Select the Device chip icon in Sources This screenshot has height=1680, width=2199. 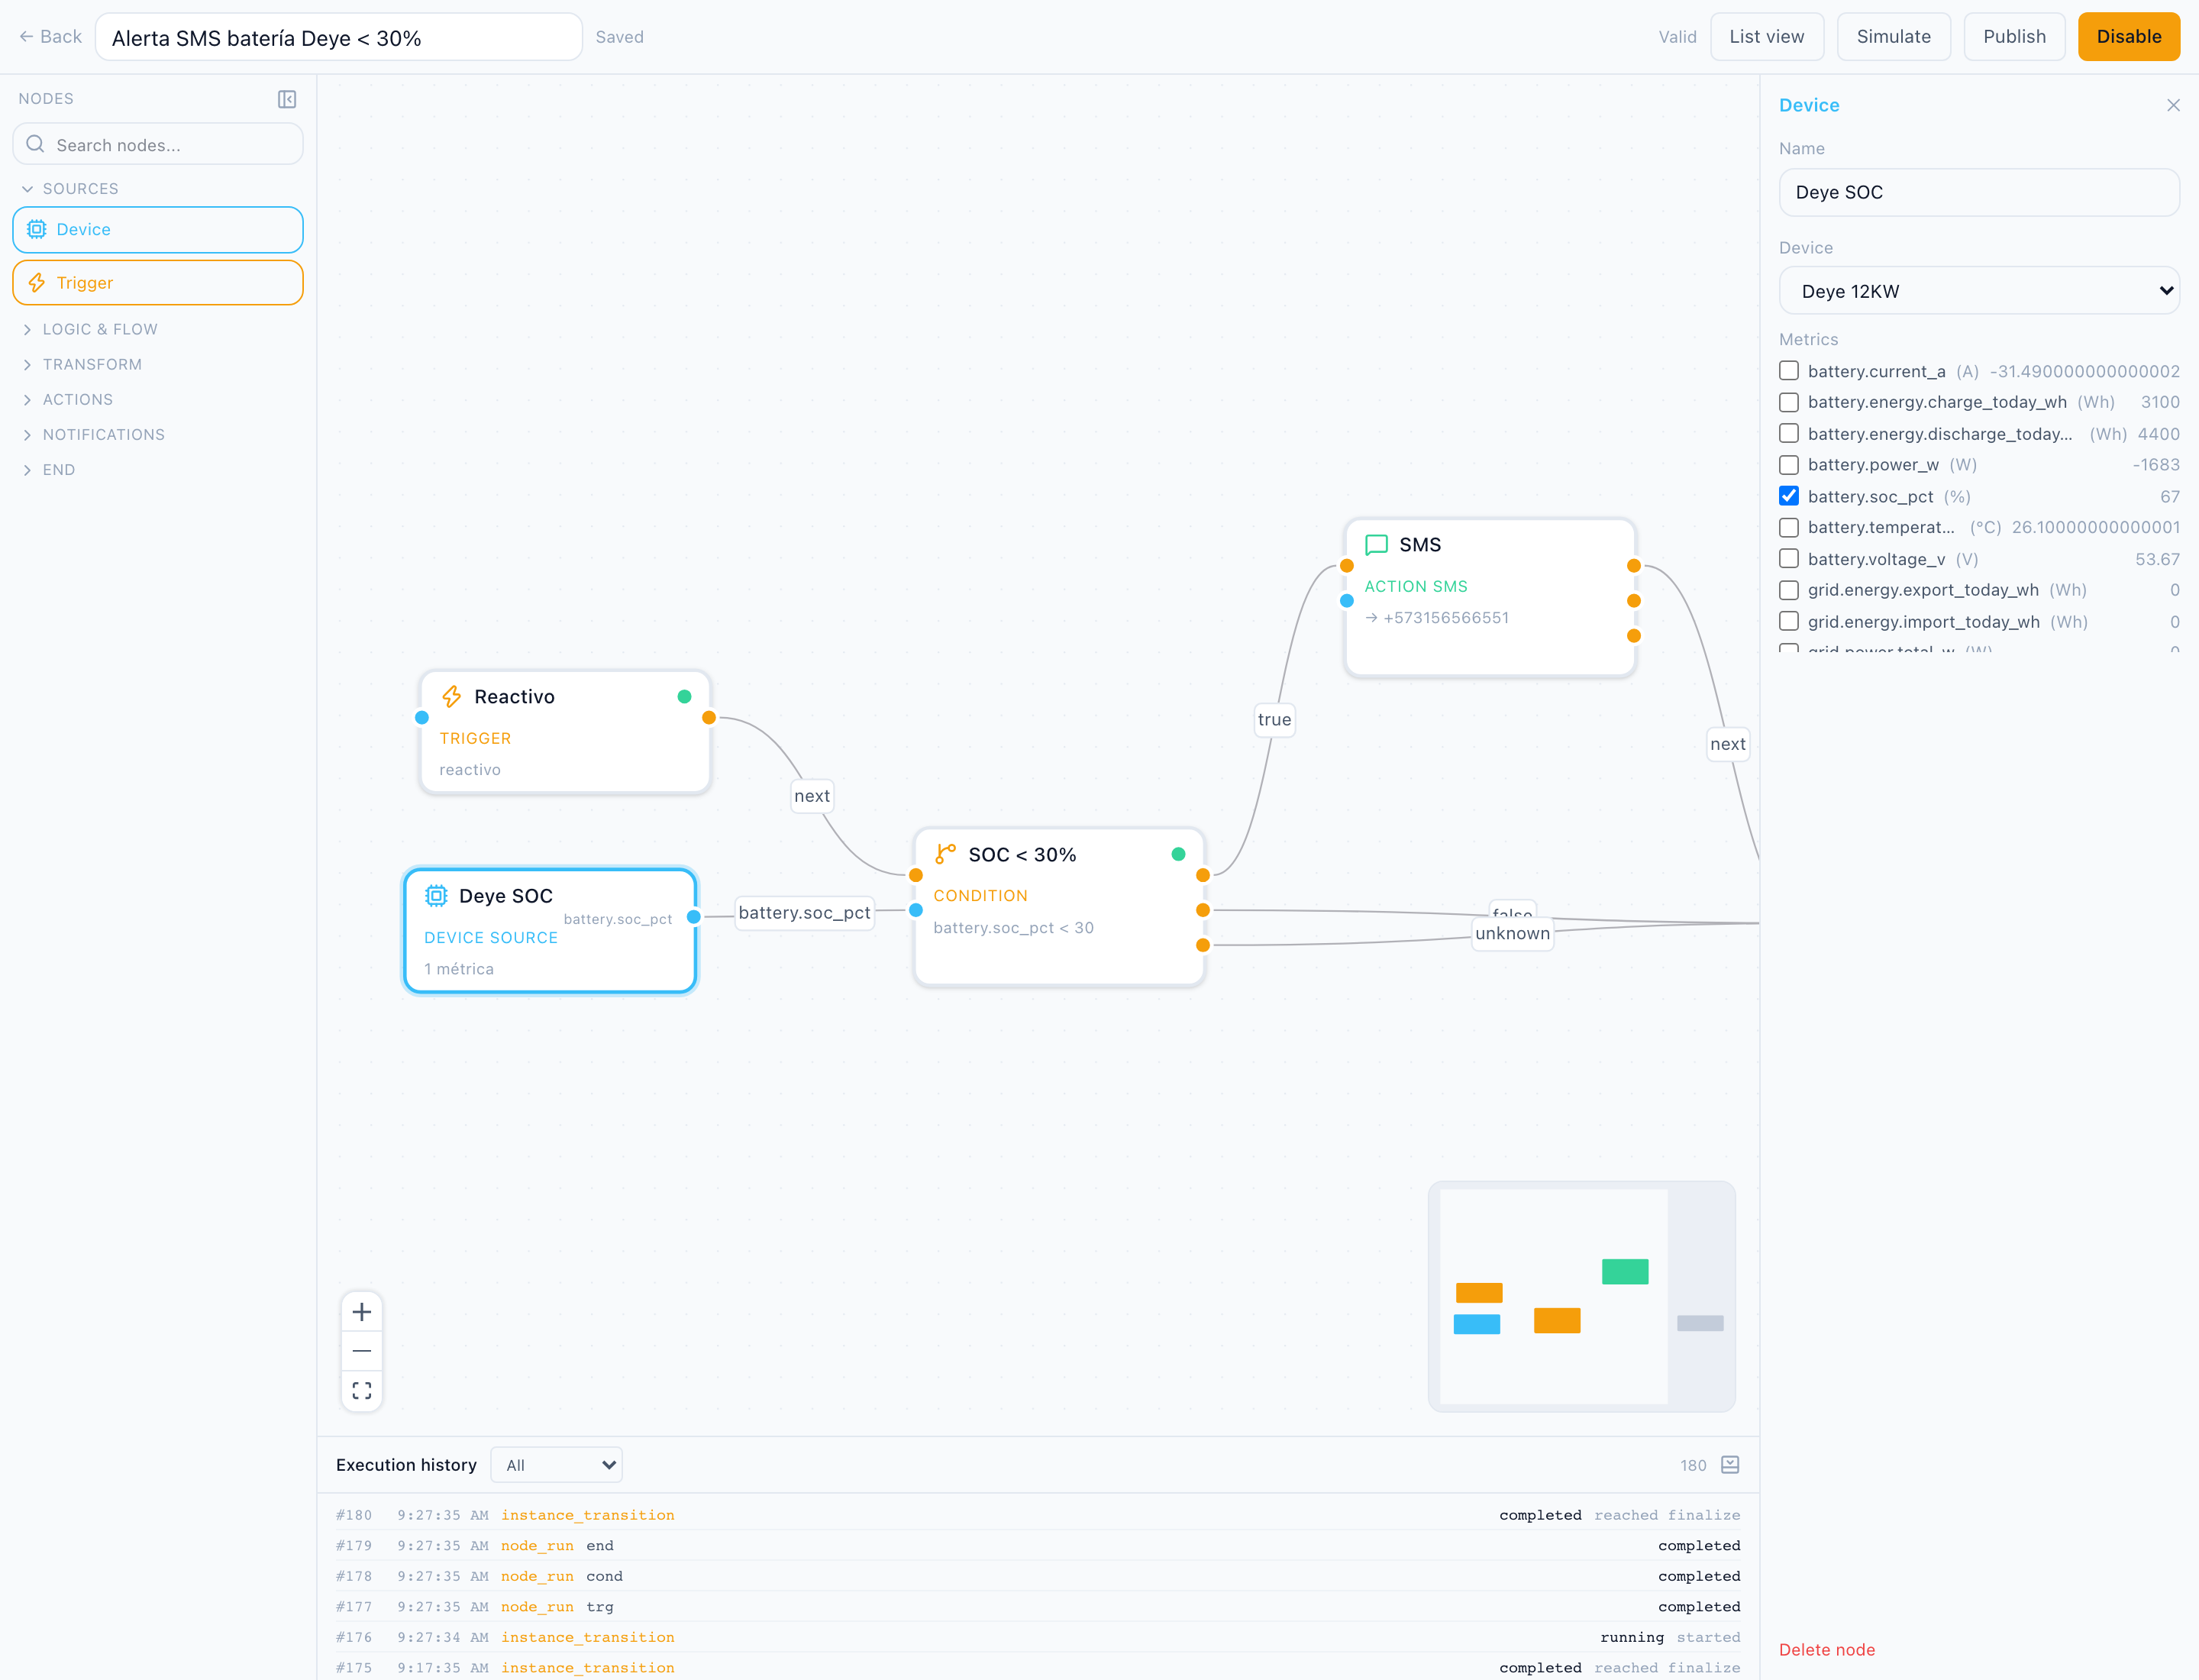coord(37,229)
